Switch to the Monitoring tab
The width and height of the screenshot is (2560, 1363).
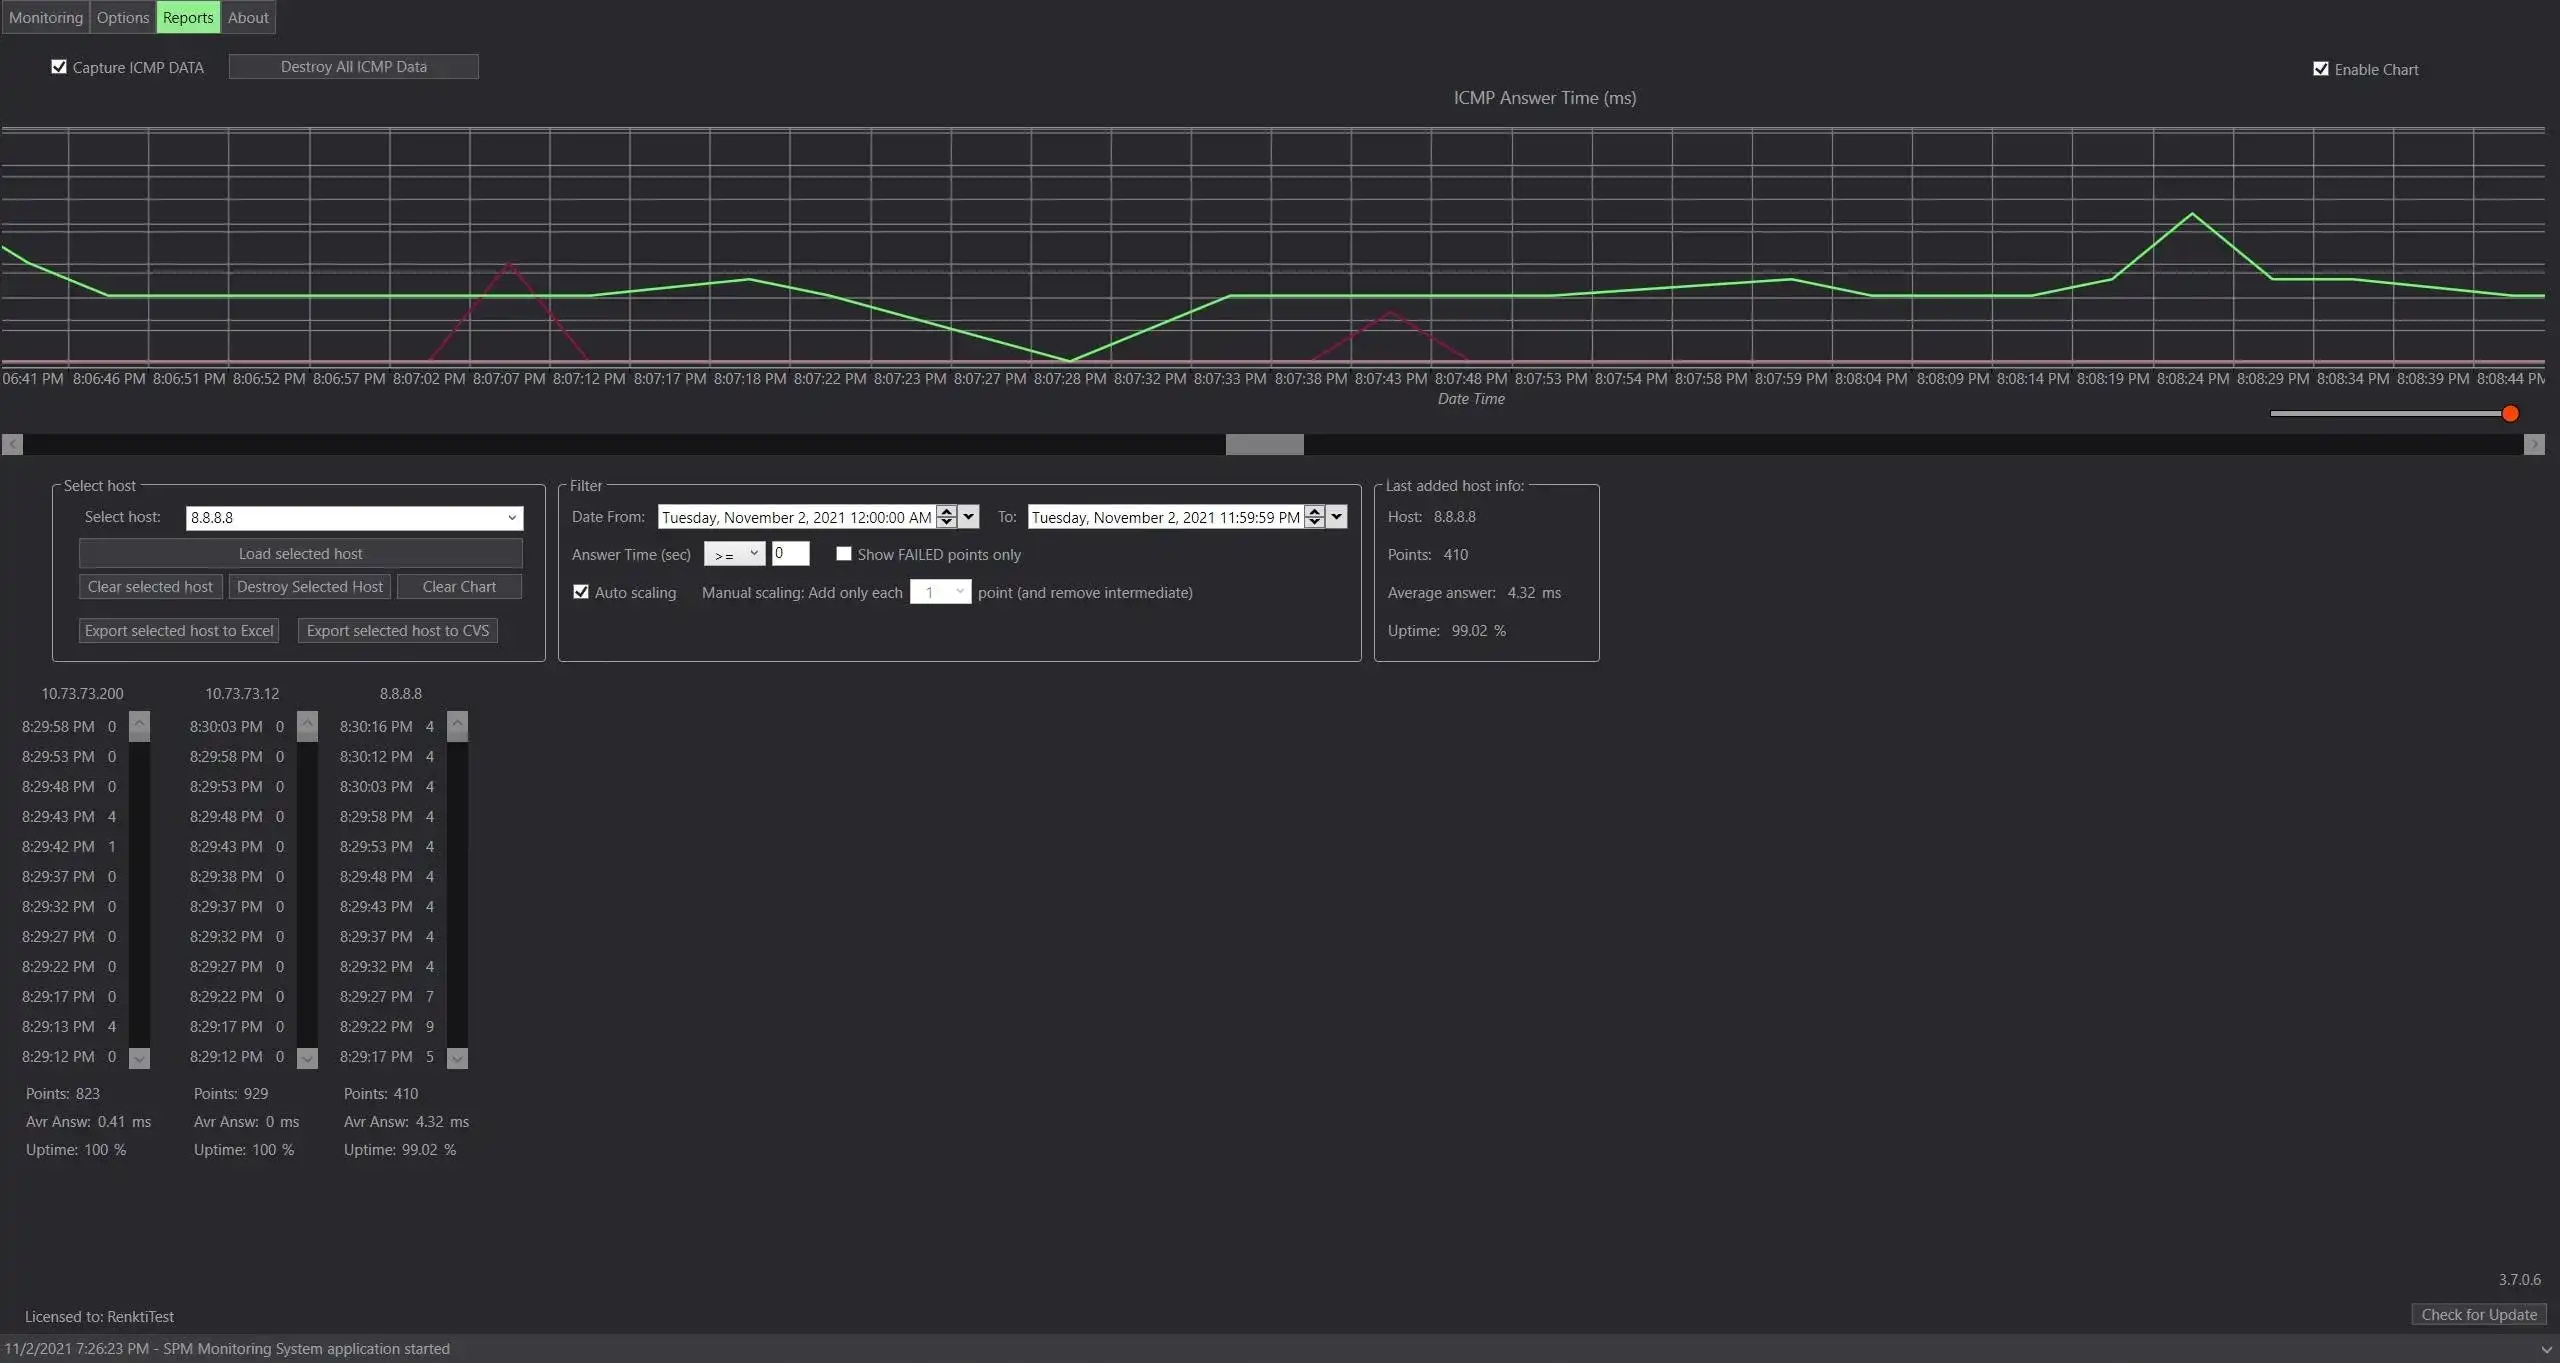46,17
